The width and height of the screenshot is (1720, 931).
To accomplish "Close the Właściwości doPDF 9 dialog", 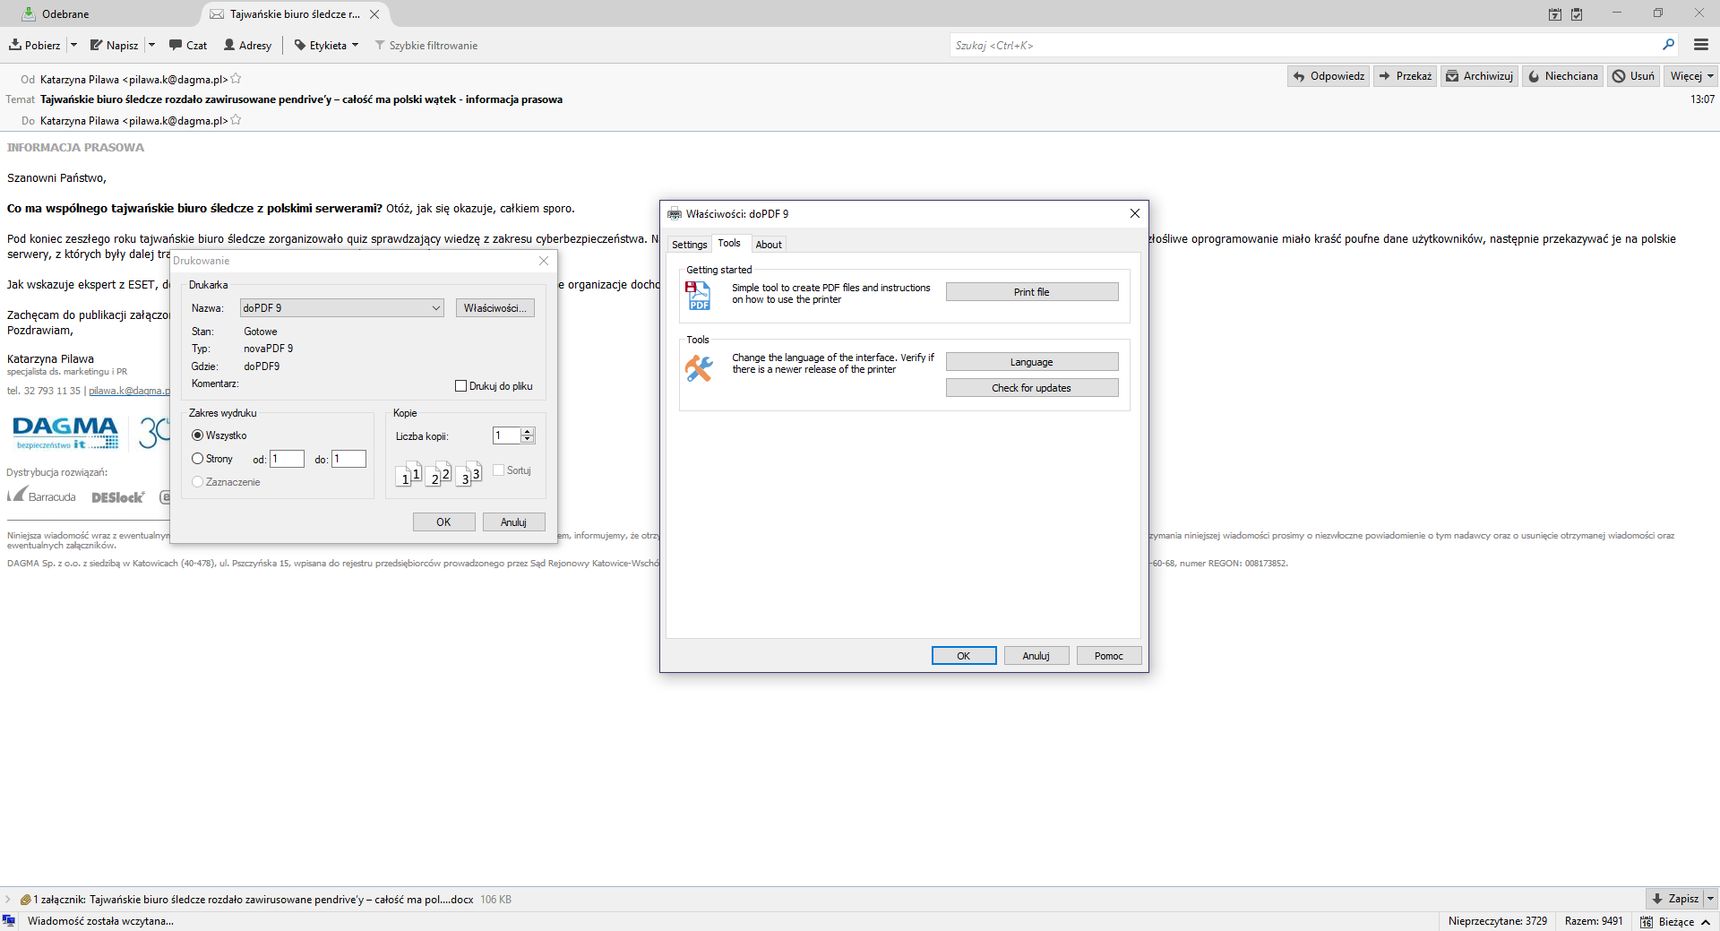I will point(1134,213).
